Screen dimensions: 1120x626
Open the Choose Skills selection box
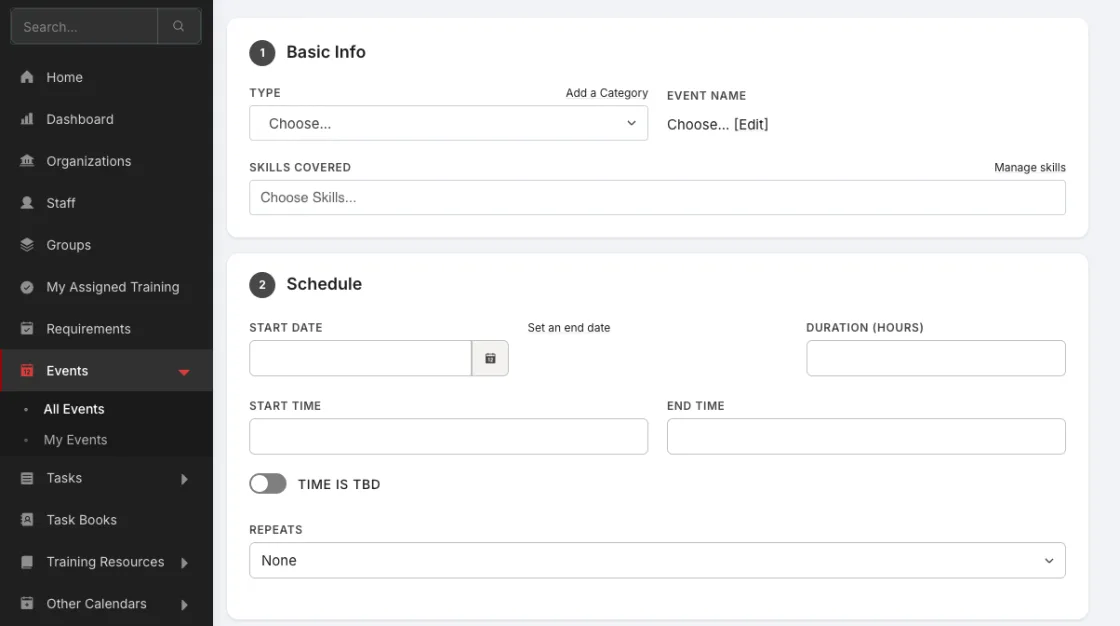pos(657,197)
